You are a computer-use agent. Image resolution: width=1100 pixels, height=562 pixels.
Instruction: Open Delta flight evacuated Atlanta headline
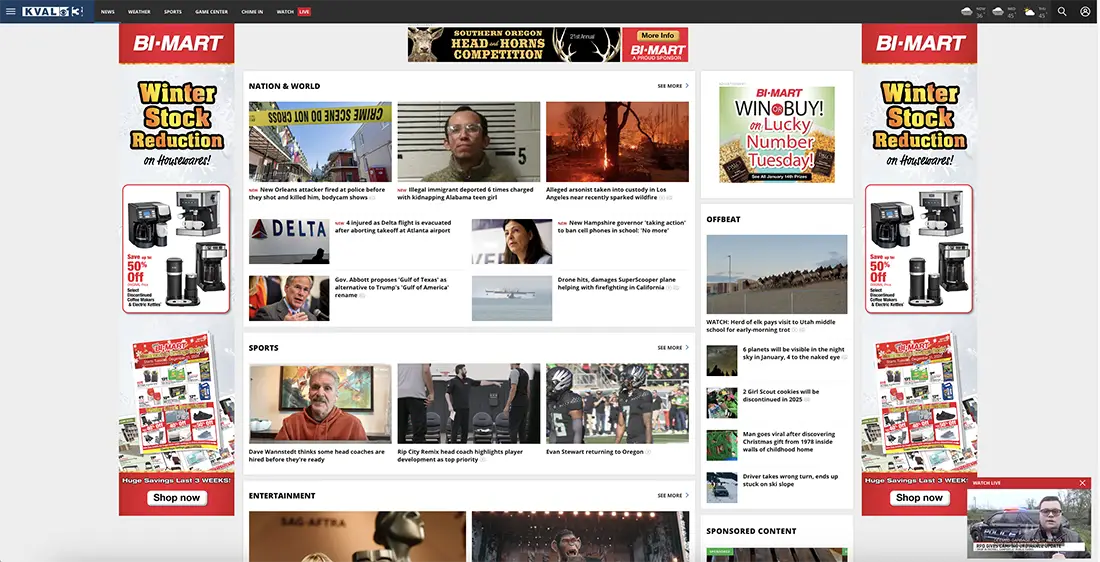(393, 227)
